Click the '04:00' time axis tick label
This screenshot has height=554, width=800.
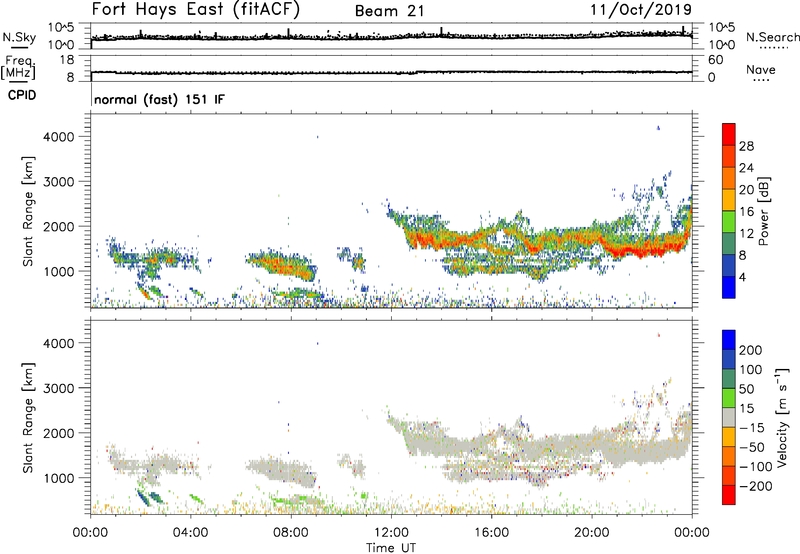coord(190,533)
